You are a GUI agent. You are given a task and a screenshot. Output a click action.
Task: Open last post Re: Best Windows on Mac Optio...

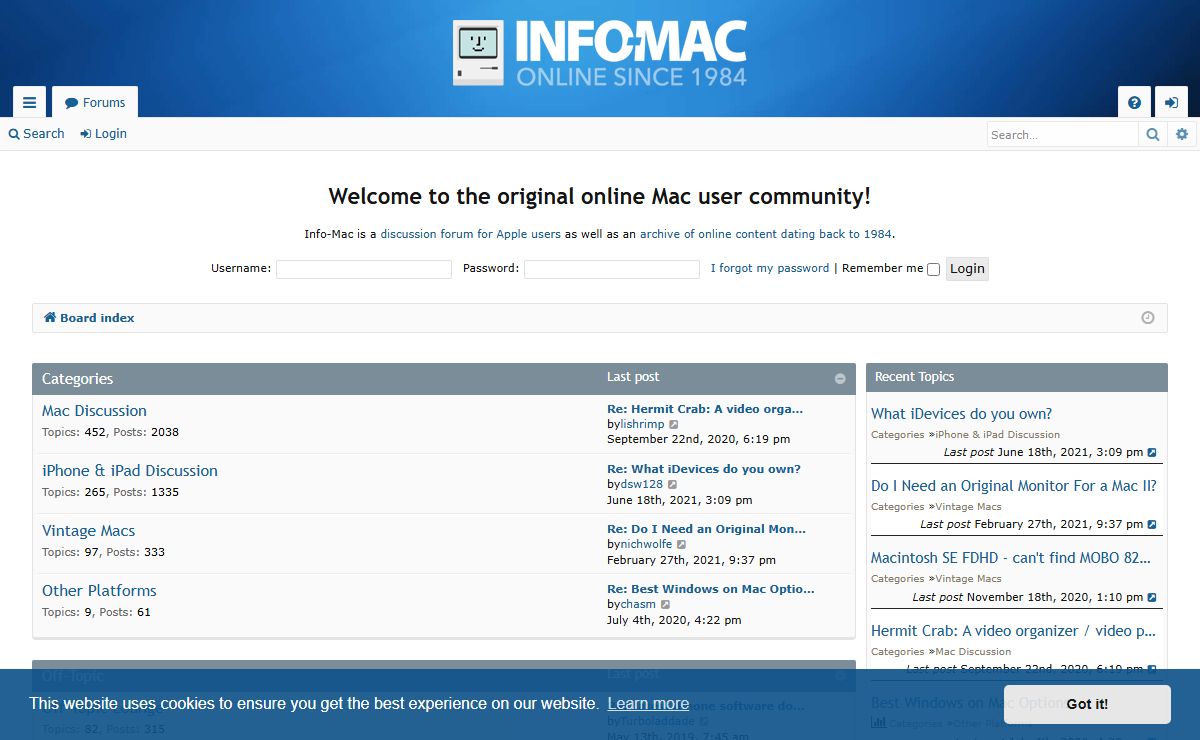[711, 589]
